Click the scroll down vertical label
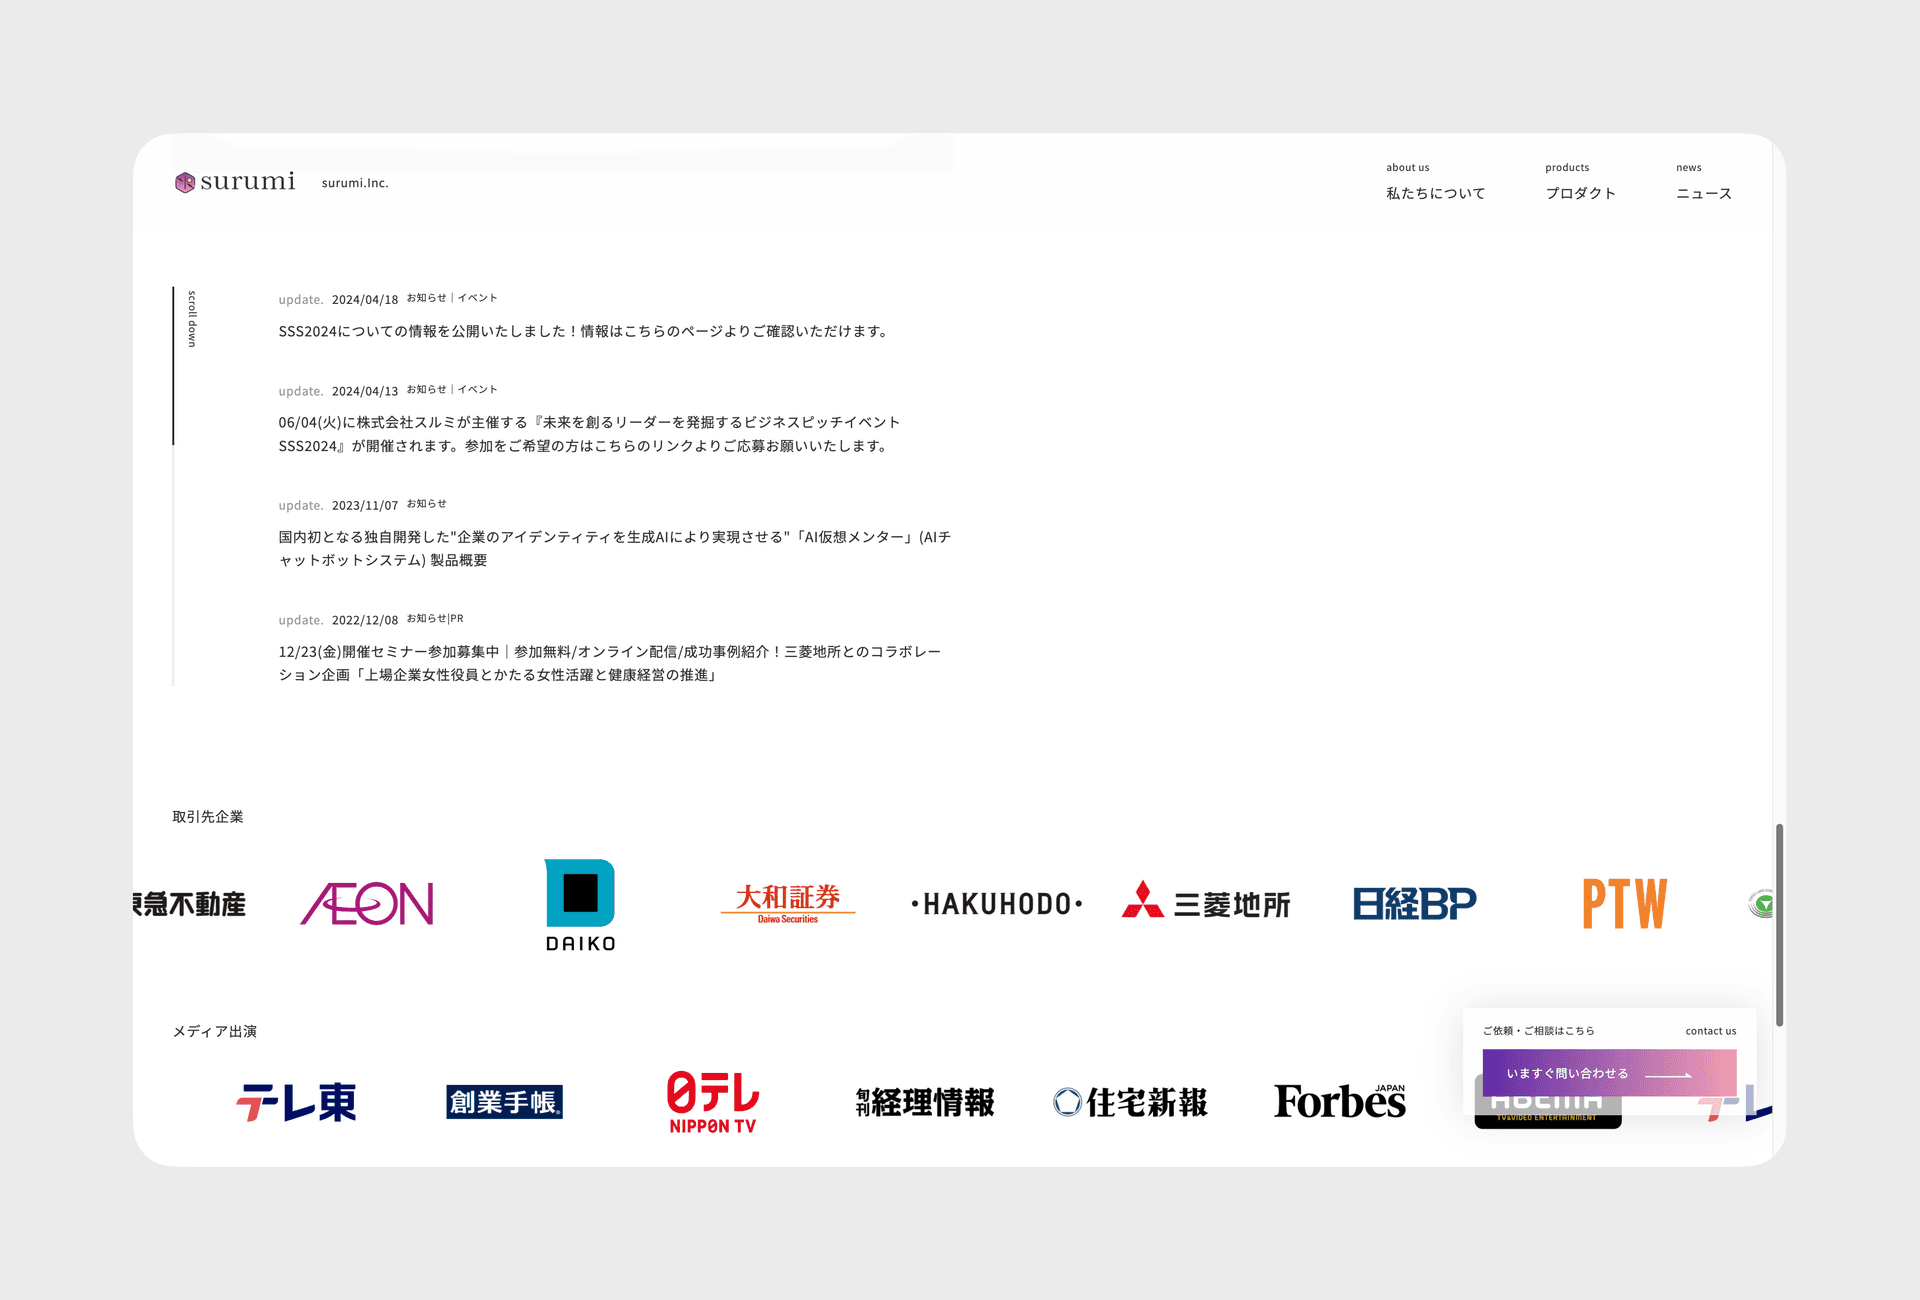 click(x=192, y=319)
